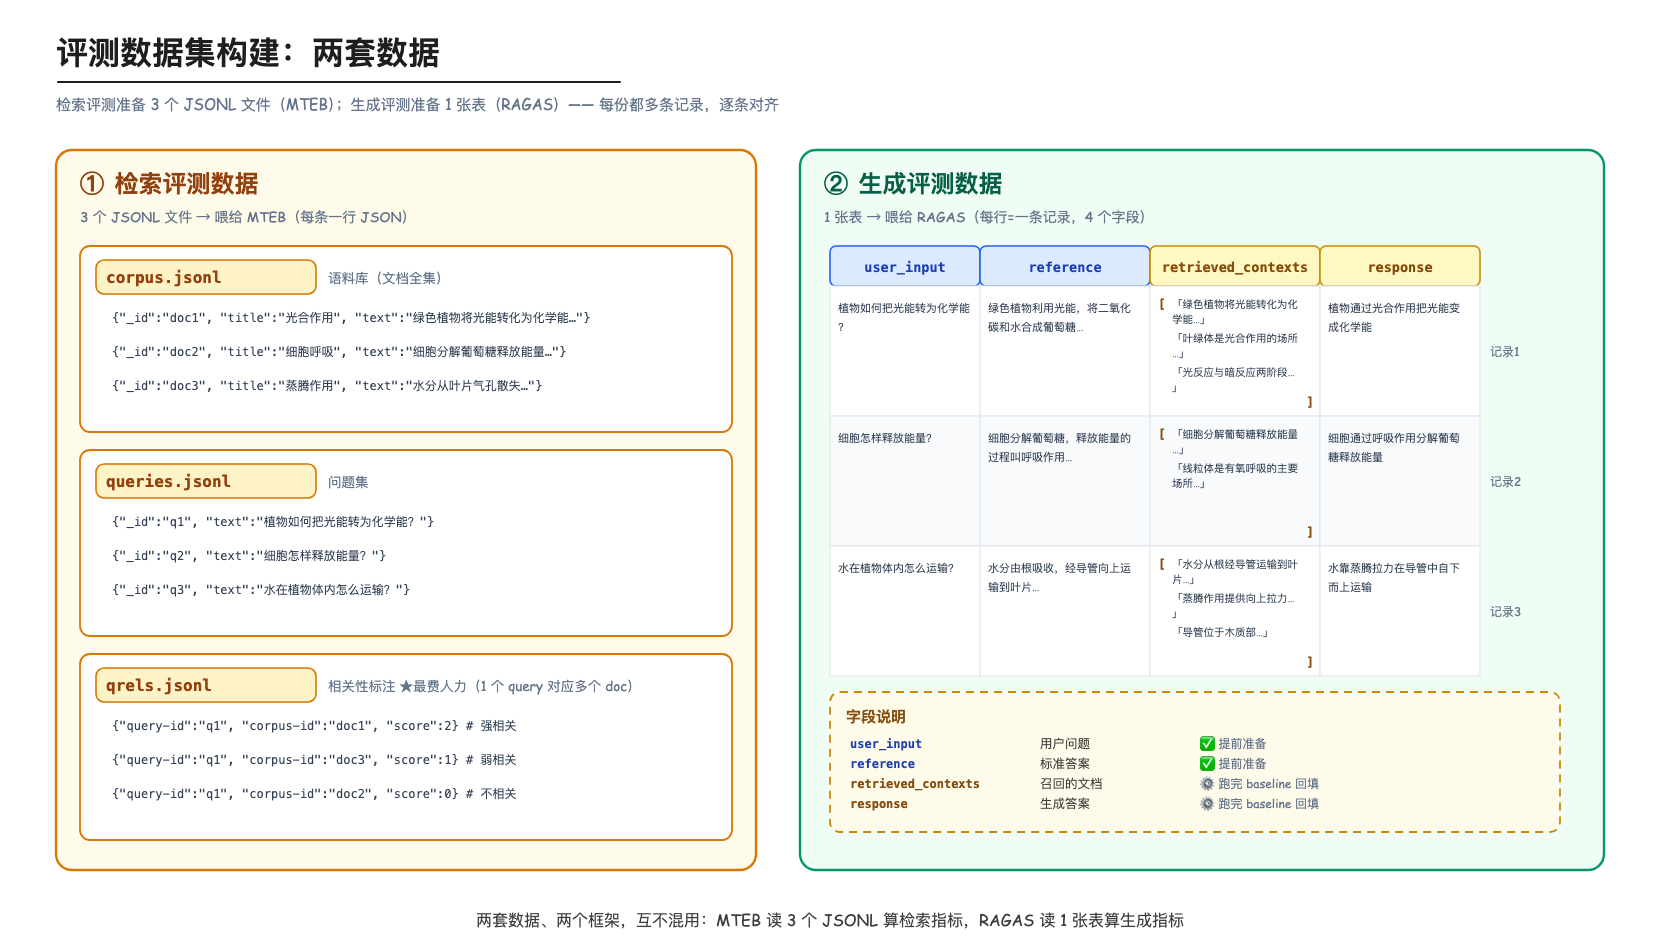
Task: Select the JSON line containing "doc2" "细胞呼吸"
Action: (x=339, y=351)
